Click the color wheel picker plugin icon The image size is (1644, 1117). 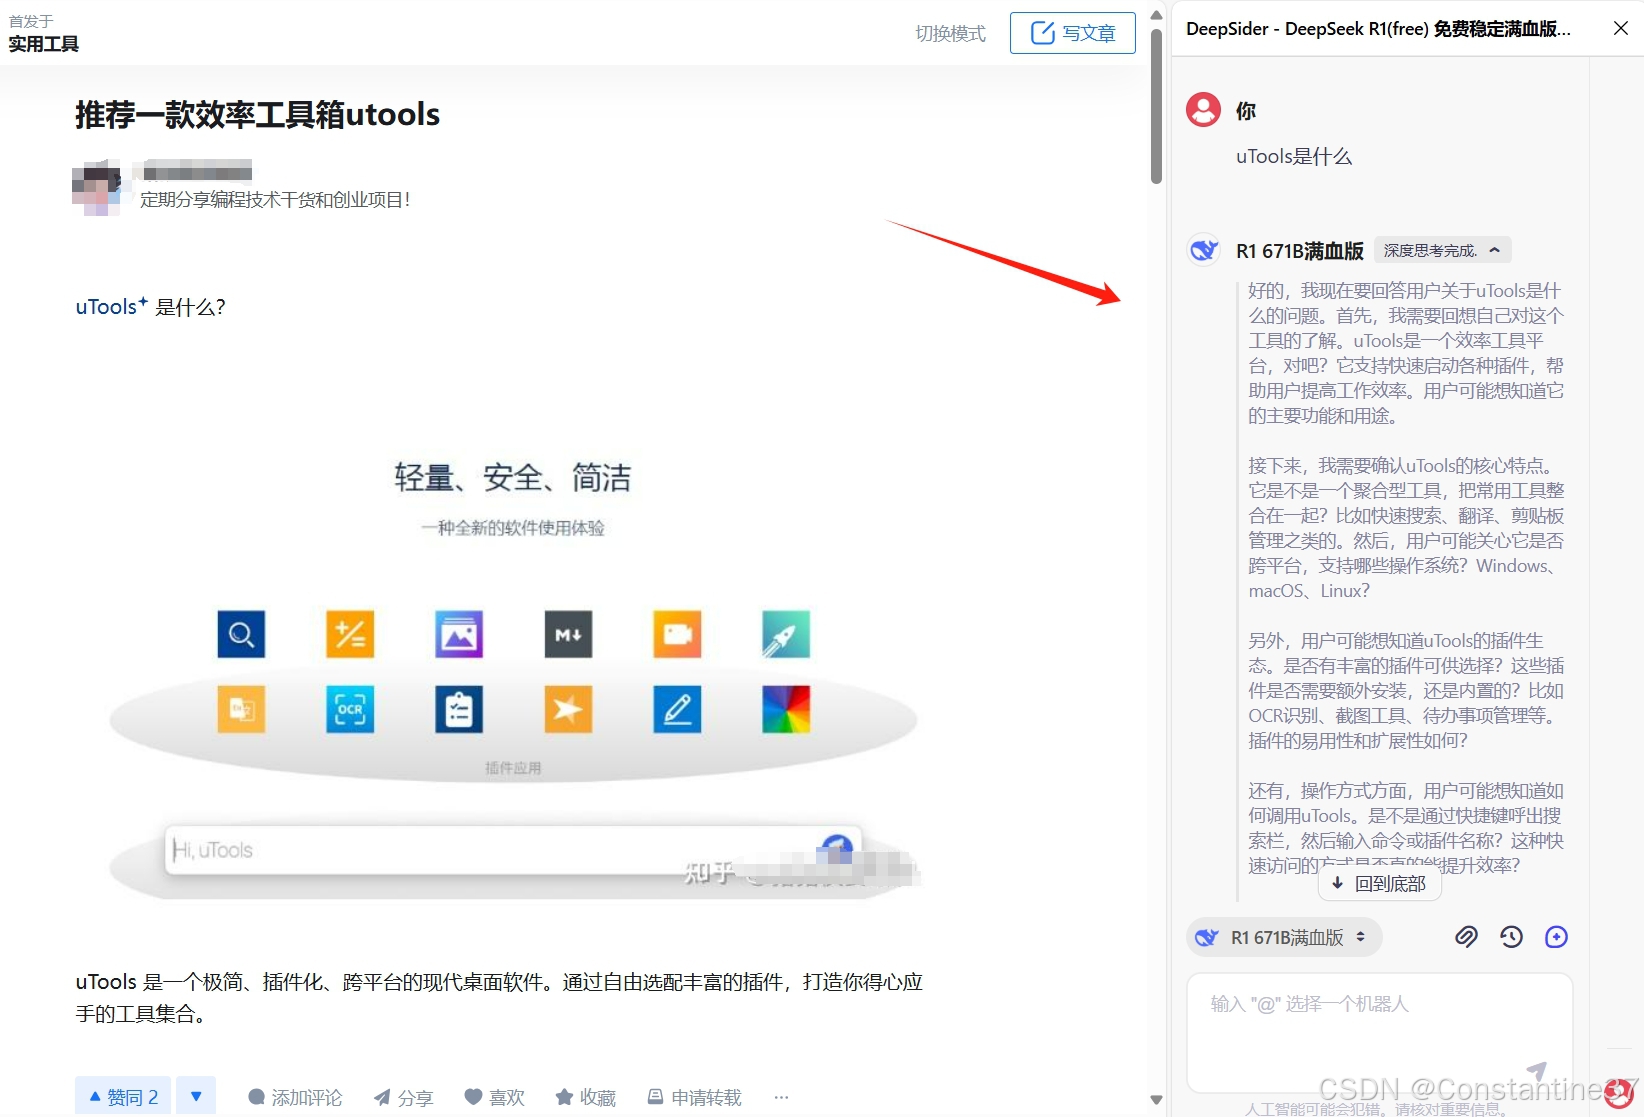click(786, 709)
